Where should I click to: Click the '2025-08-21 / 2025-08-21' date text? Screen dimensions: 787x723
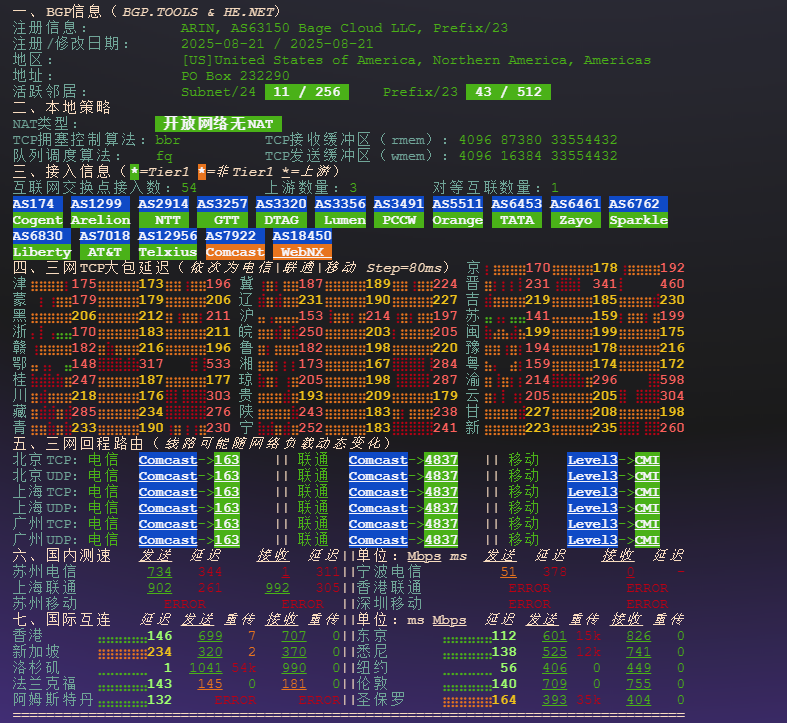point(277,44)
